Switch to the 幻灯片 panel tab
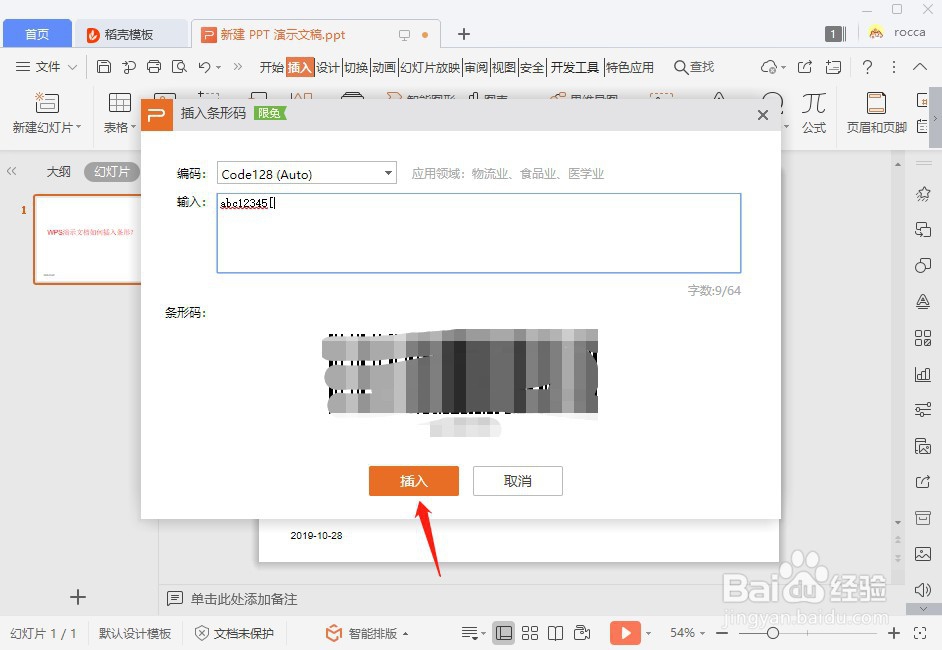This screenshot has width=942, height=650. [x=112, y=172]
